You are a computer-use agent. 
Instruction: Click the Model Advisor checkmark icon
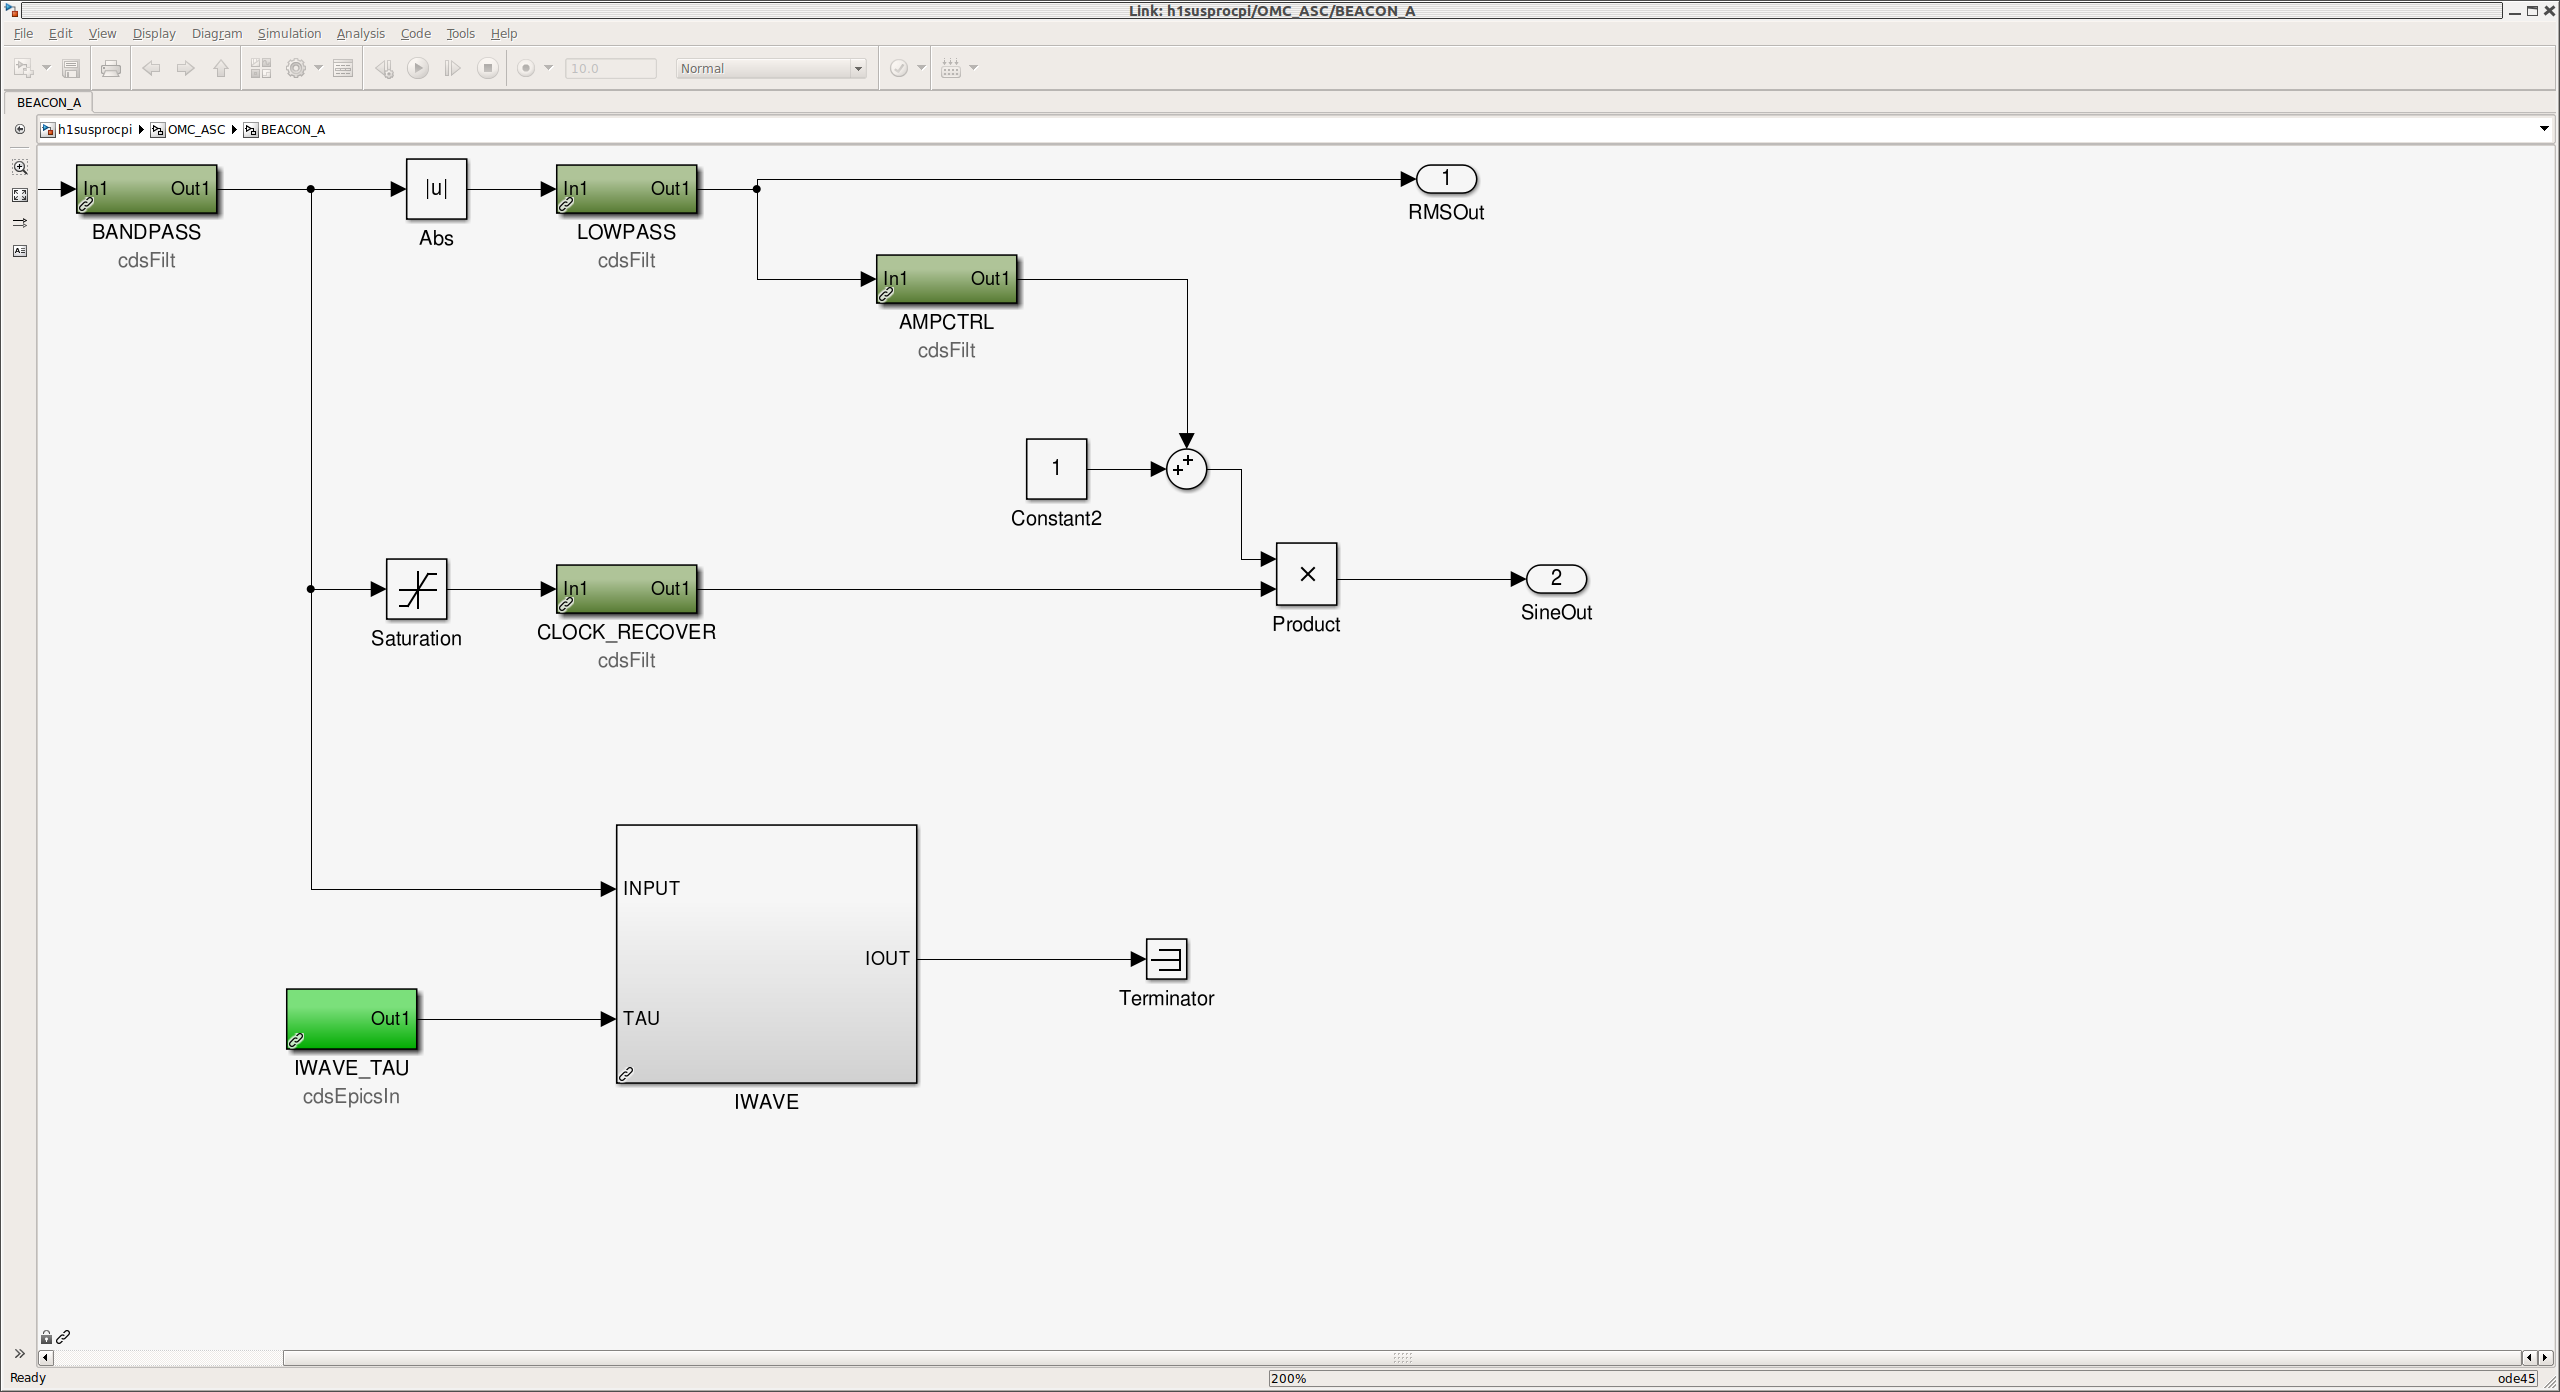click(x=899, y=68)
